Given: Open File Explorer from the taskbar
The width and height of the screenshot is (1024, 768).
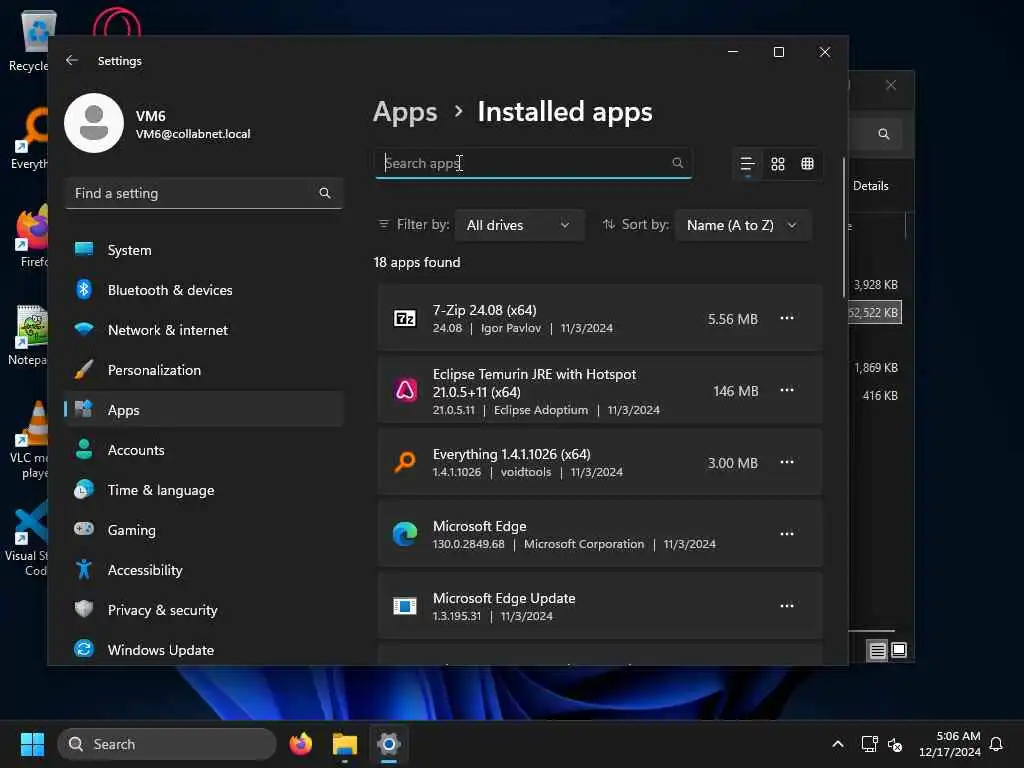Looking at the screenshot, I should tap(345, 744).
